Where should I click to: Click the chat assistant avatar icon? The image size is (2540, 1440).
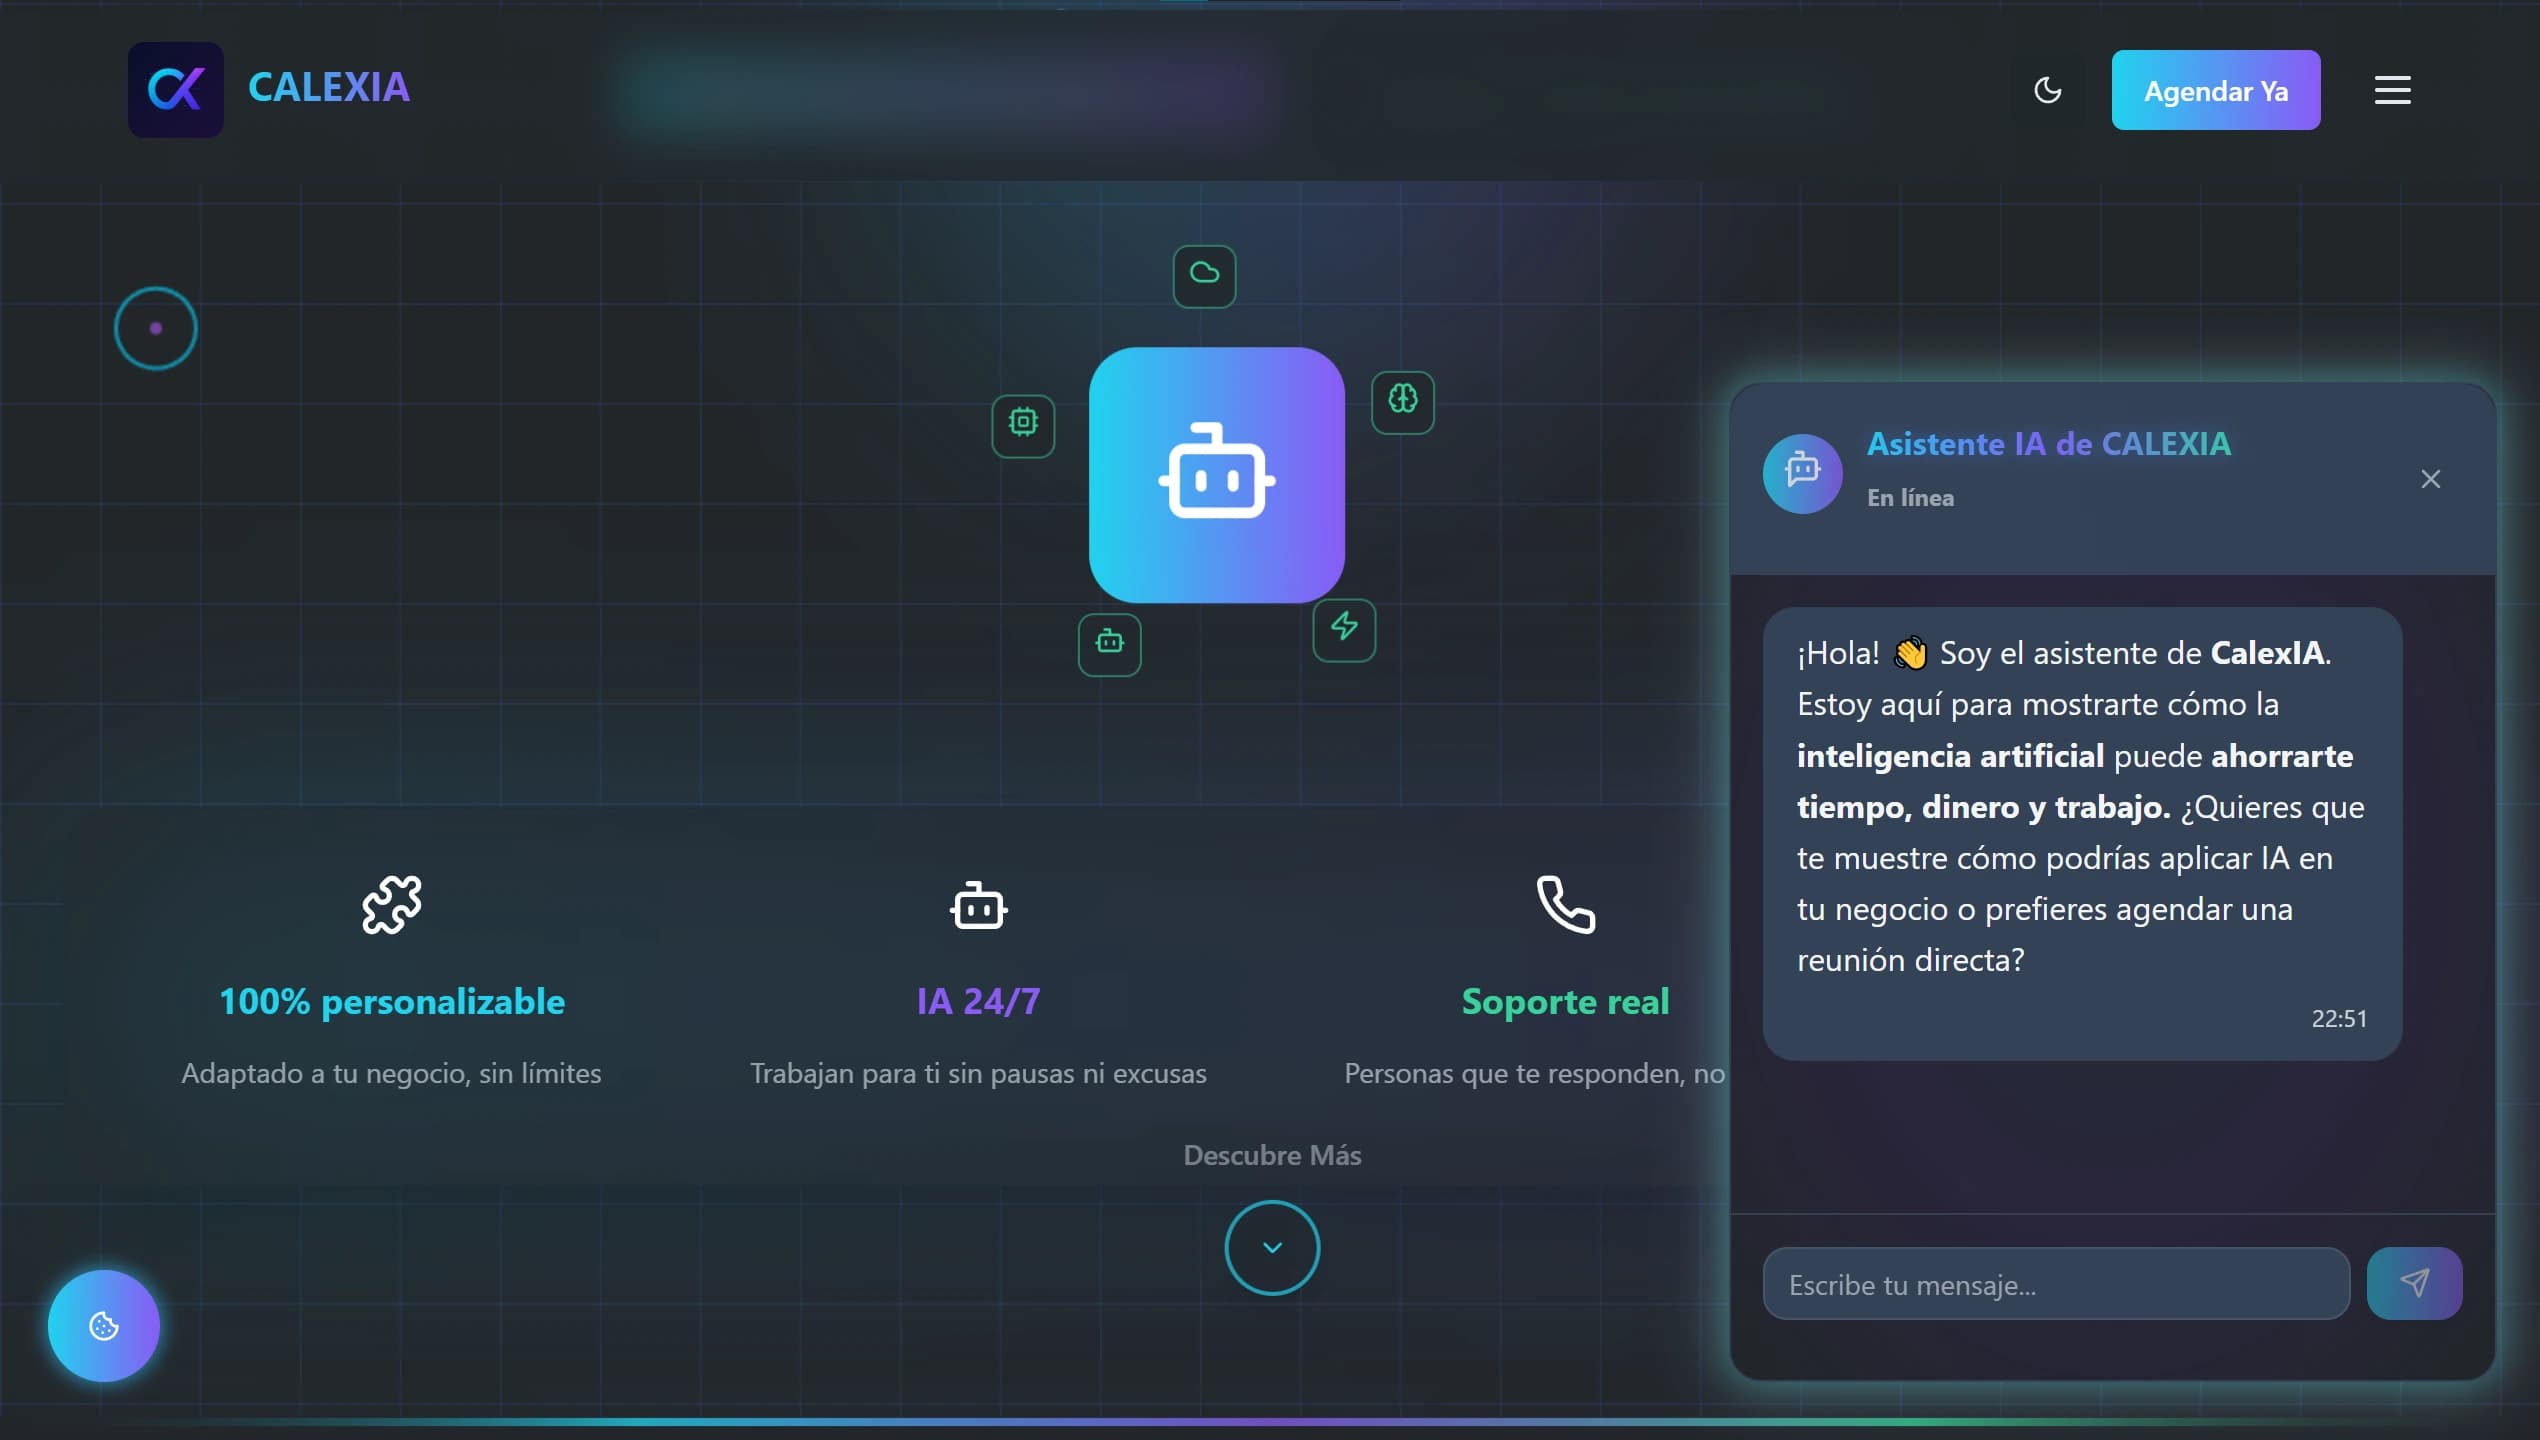point(1802,472)
